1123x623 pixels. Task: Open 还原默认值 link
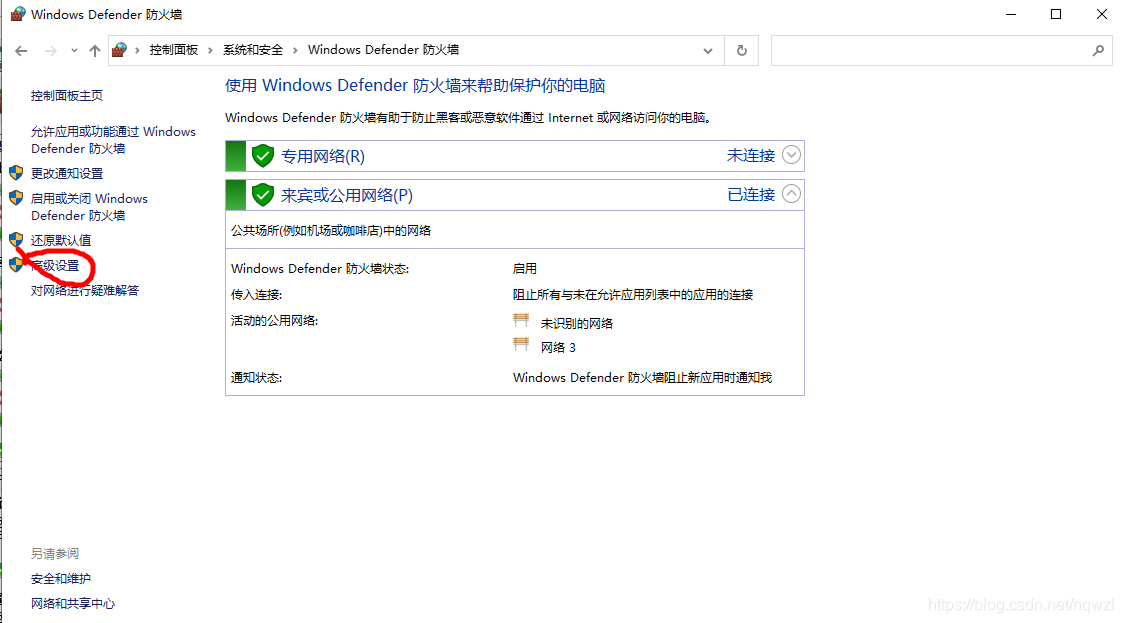tap(61, 241)
